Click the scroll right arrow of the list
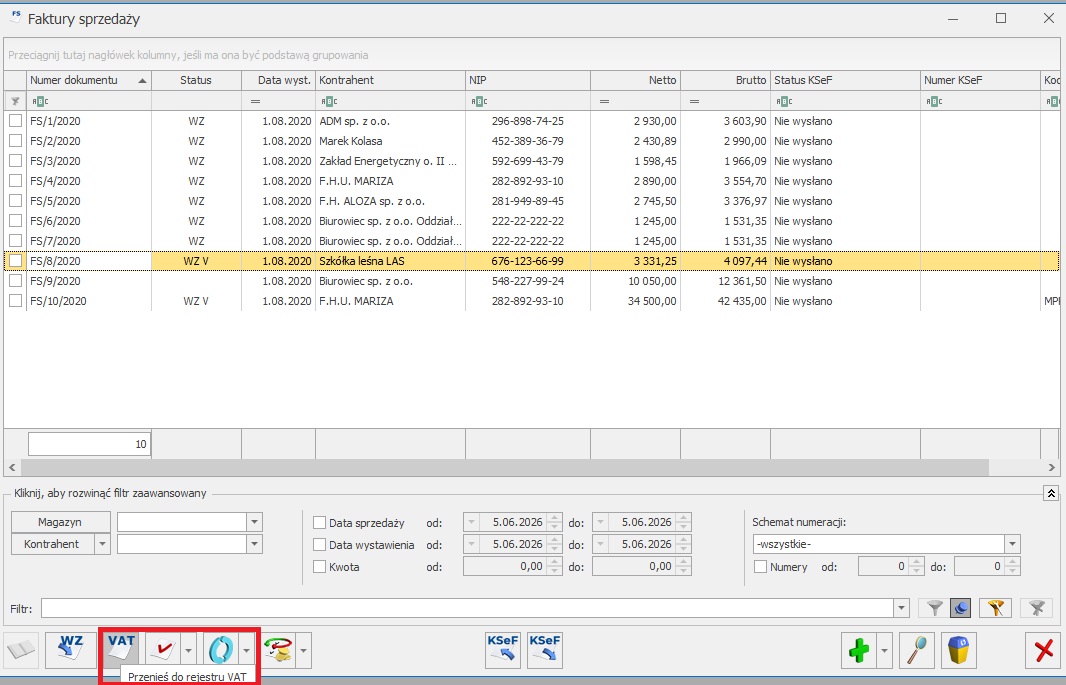This screenshot has height=685, width=1066. coord(1052,468)
